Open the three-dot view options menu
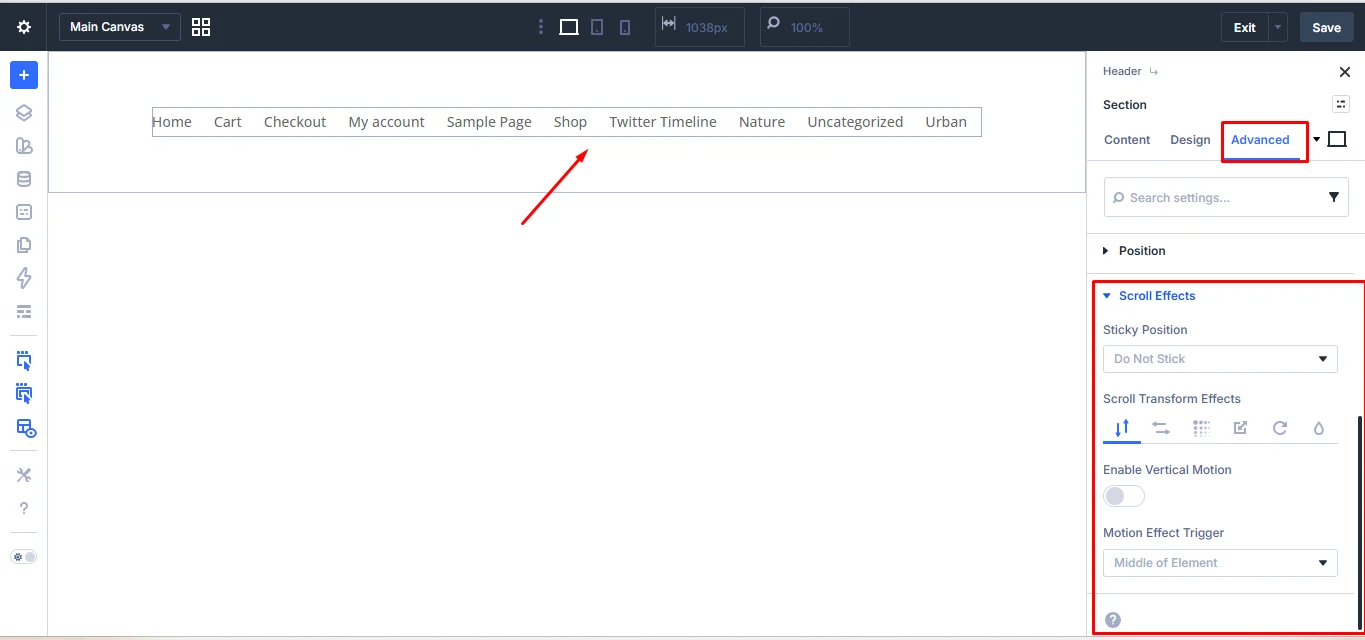The width and height of the screenshot is (1365, 640). (541, 27)
